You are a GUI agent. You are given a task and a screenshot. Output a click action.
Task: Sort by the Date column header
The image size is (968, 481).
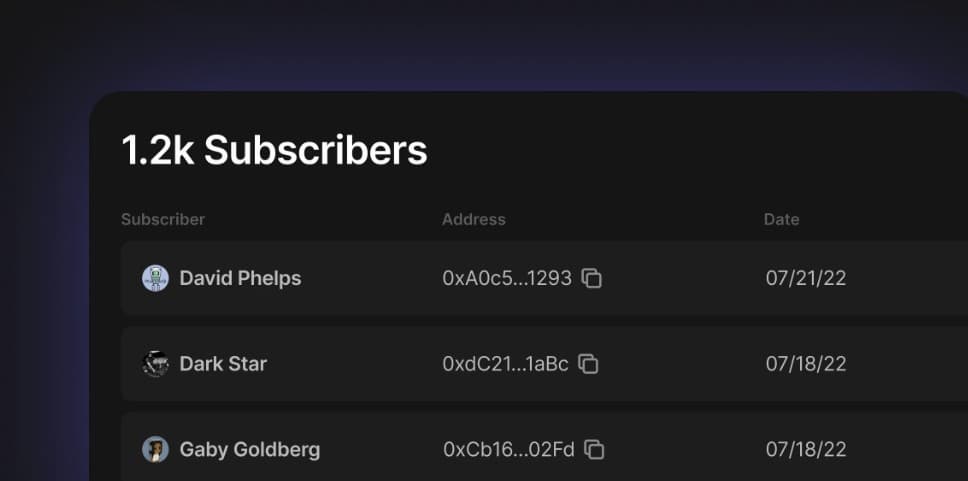point(782,219)
